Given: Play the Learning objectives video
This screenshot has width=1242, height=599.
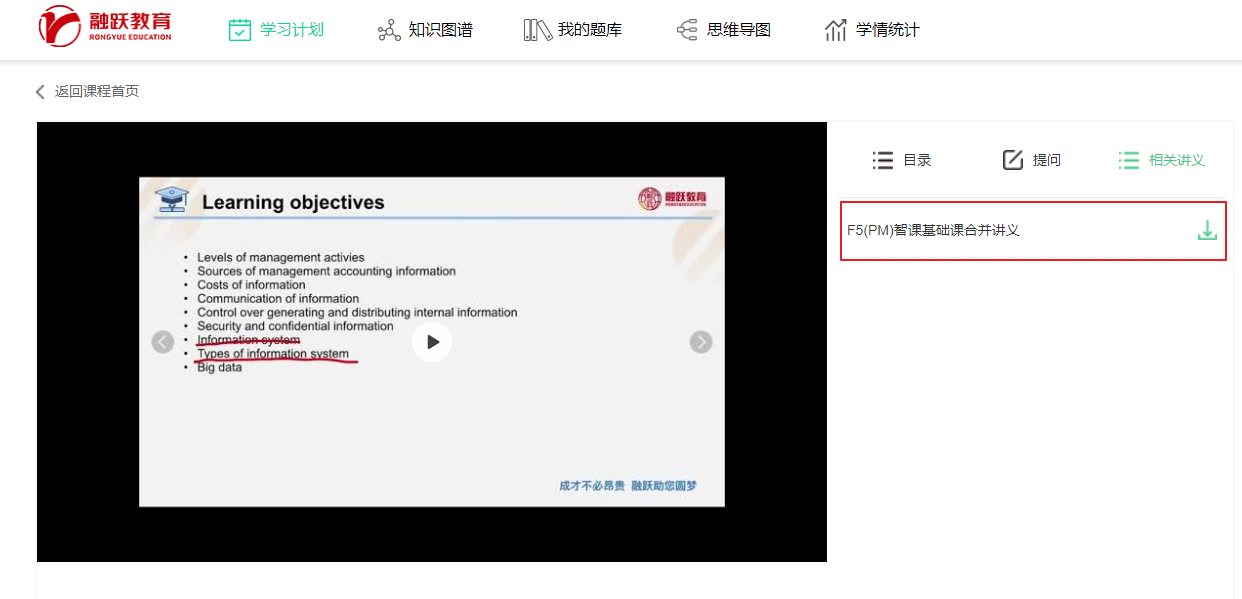Looking at the screenshot, I should (x=432, y=342).
